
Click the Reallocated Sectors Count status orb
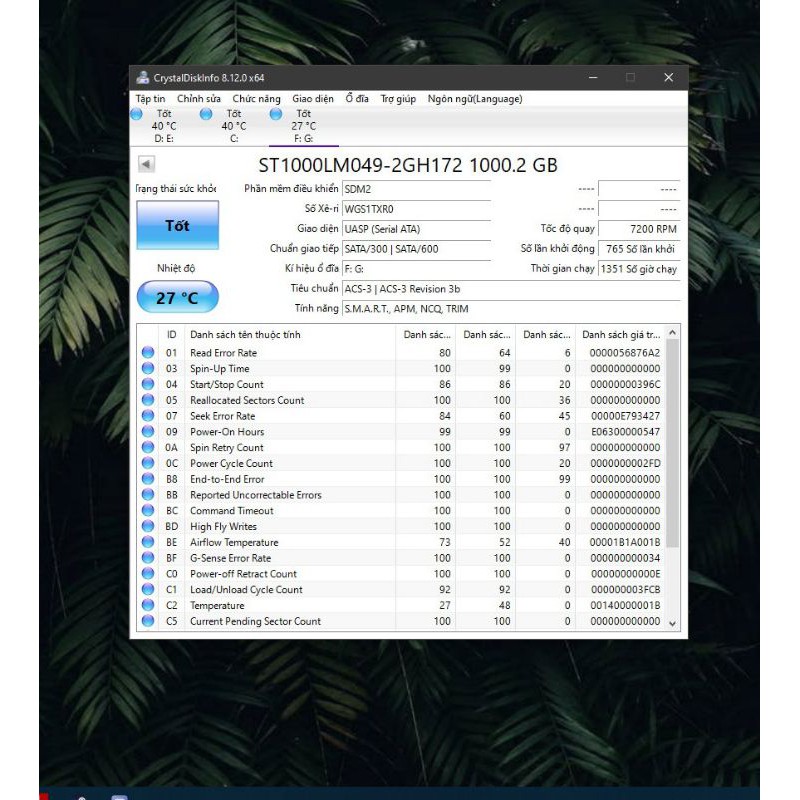click(148, 400)
